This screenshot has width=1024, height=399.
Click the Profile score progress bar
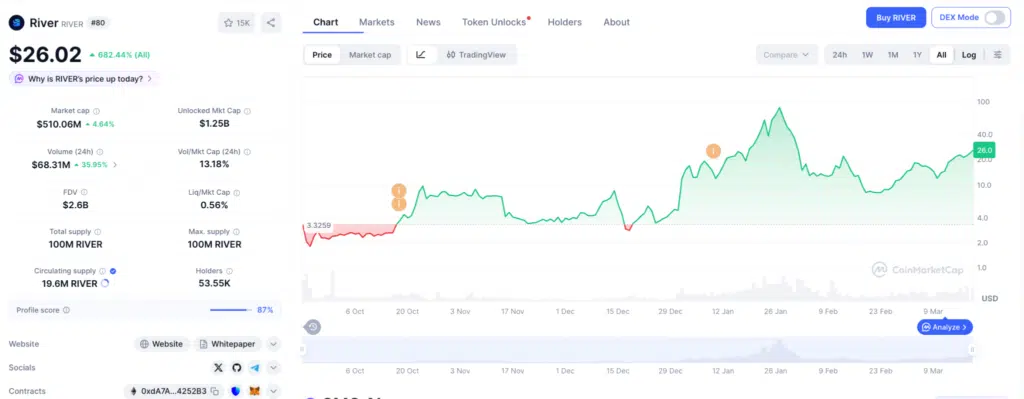[x=231, y=310]
